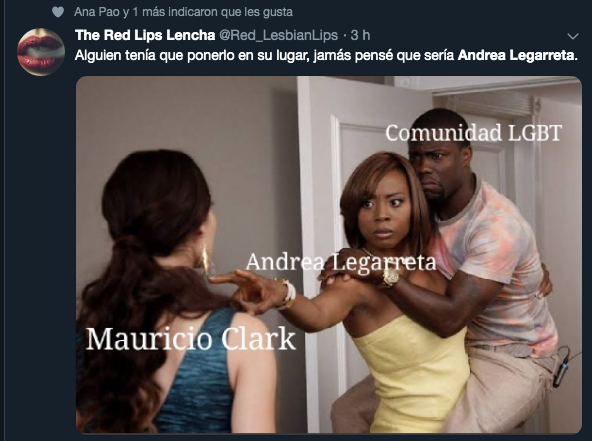The height and width of the screenshot is (441, 592).
Task: Click the @Red_LesbianLips handle
Action: point(279,35)
